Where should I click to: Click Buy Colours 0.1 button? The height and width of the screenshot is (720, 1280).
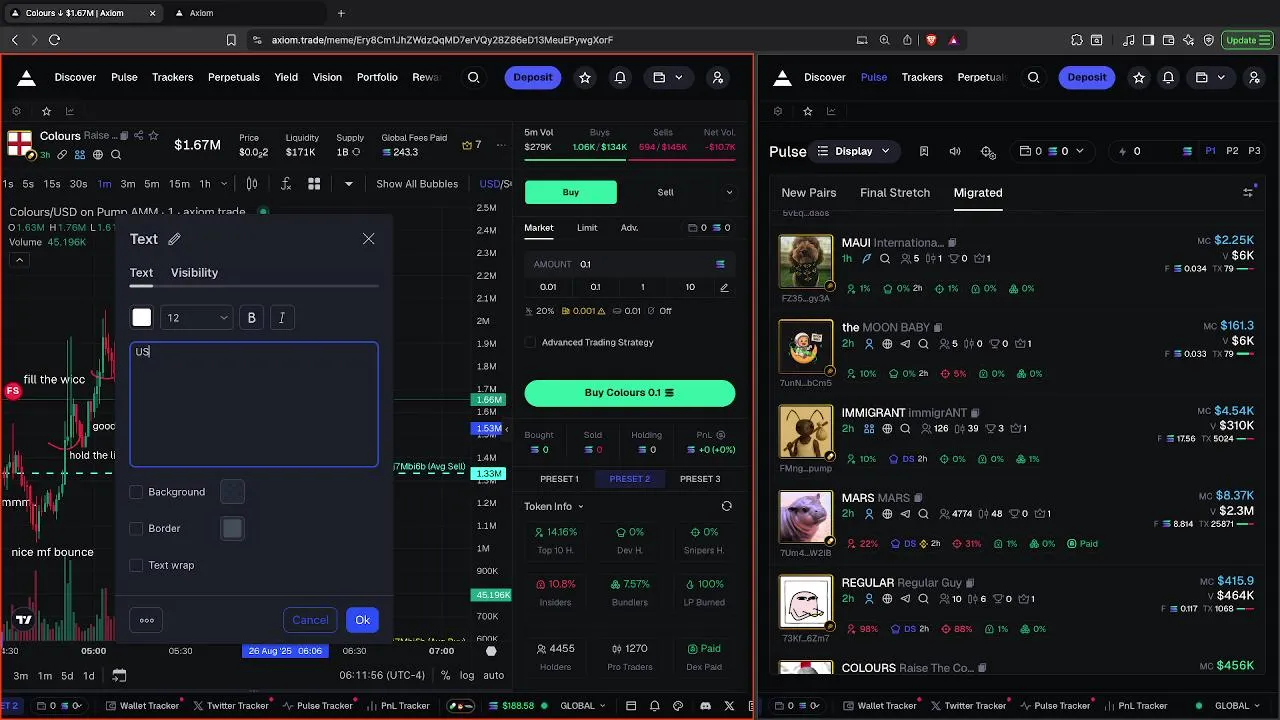(x=629, y=393)
